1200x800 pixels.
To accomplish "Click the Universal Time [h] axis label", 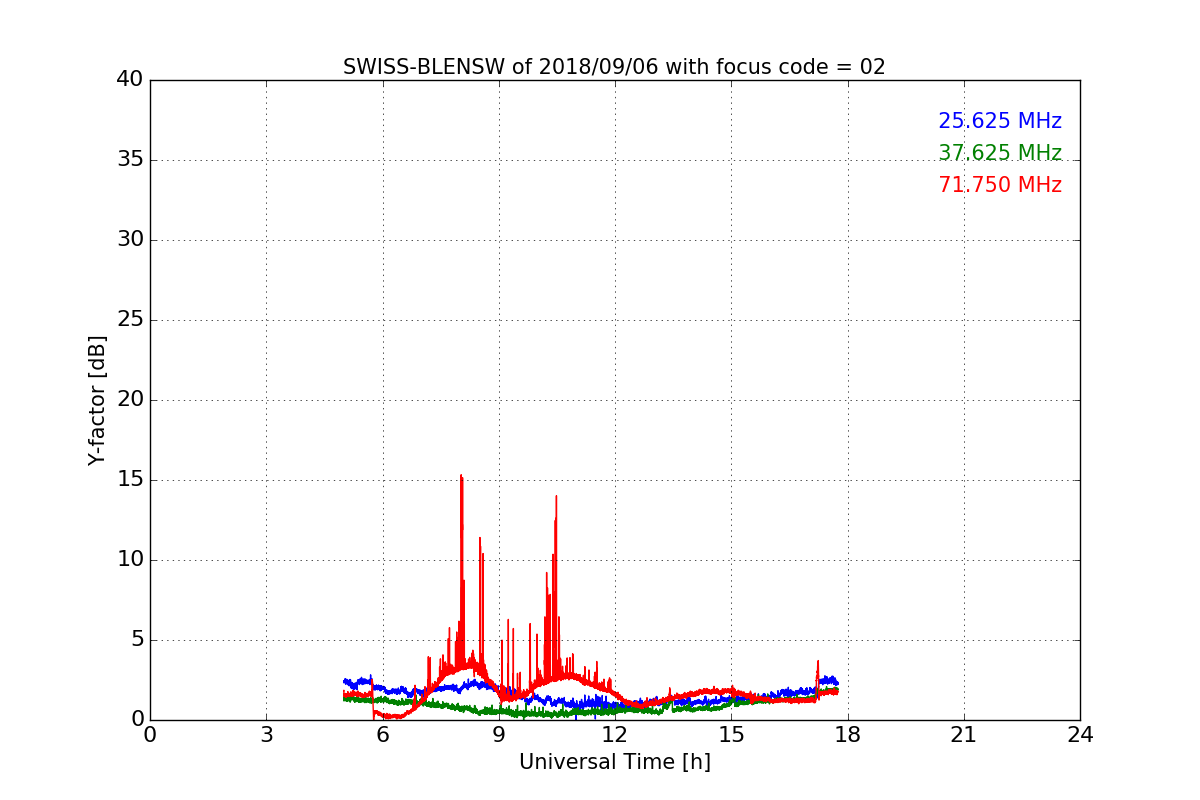I will point(615,762).
